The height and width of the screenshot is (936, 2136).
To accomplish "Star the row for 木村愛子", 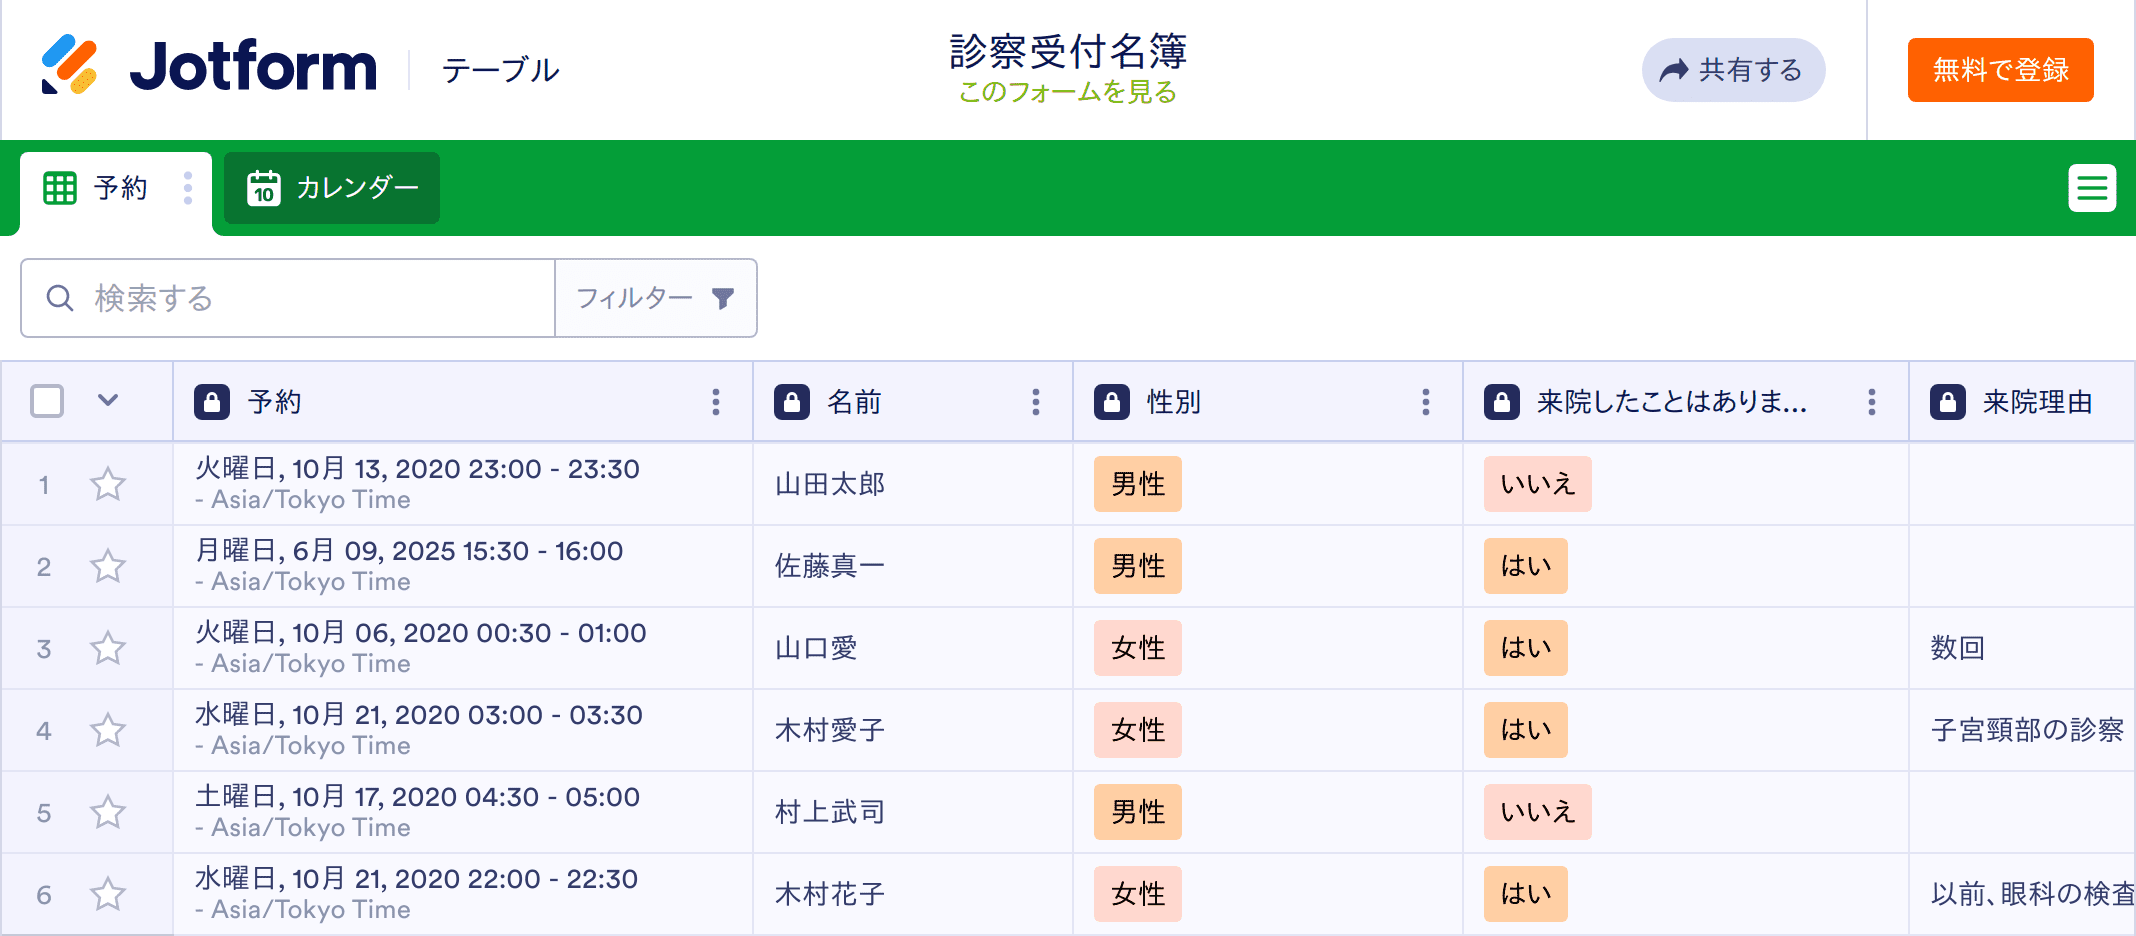I will 108,731.
